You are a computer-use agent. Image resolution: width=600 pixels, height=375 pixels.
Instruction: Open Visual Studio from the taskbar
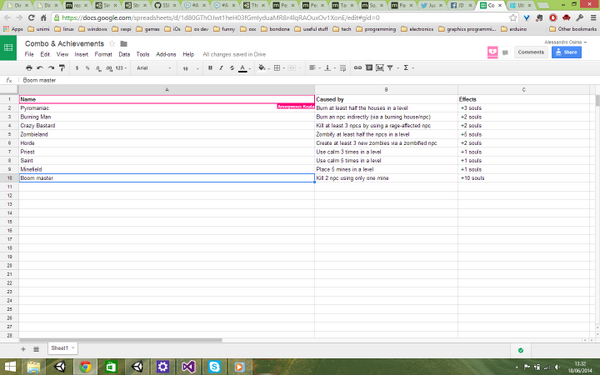click(x=188, y=367)
